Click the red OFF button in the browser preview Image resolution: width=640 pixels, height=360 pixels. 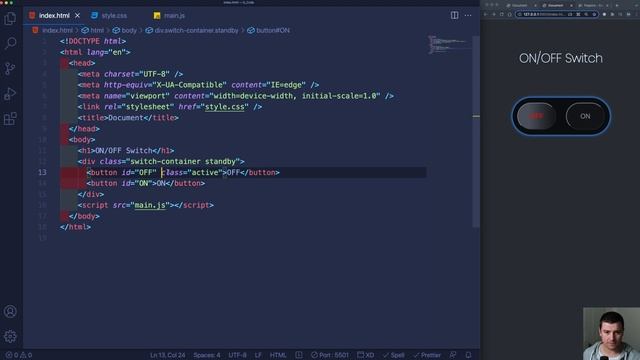[x=536, y=116]
